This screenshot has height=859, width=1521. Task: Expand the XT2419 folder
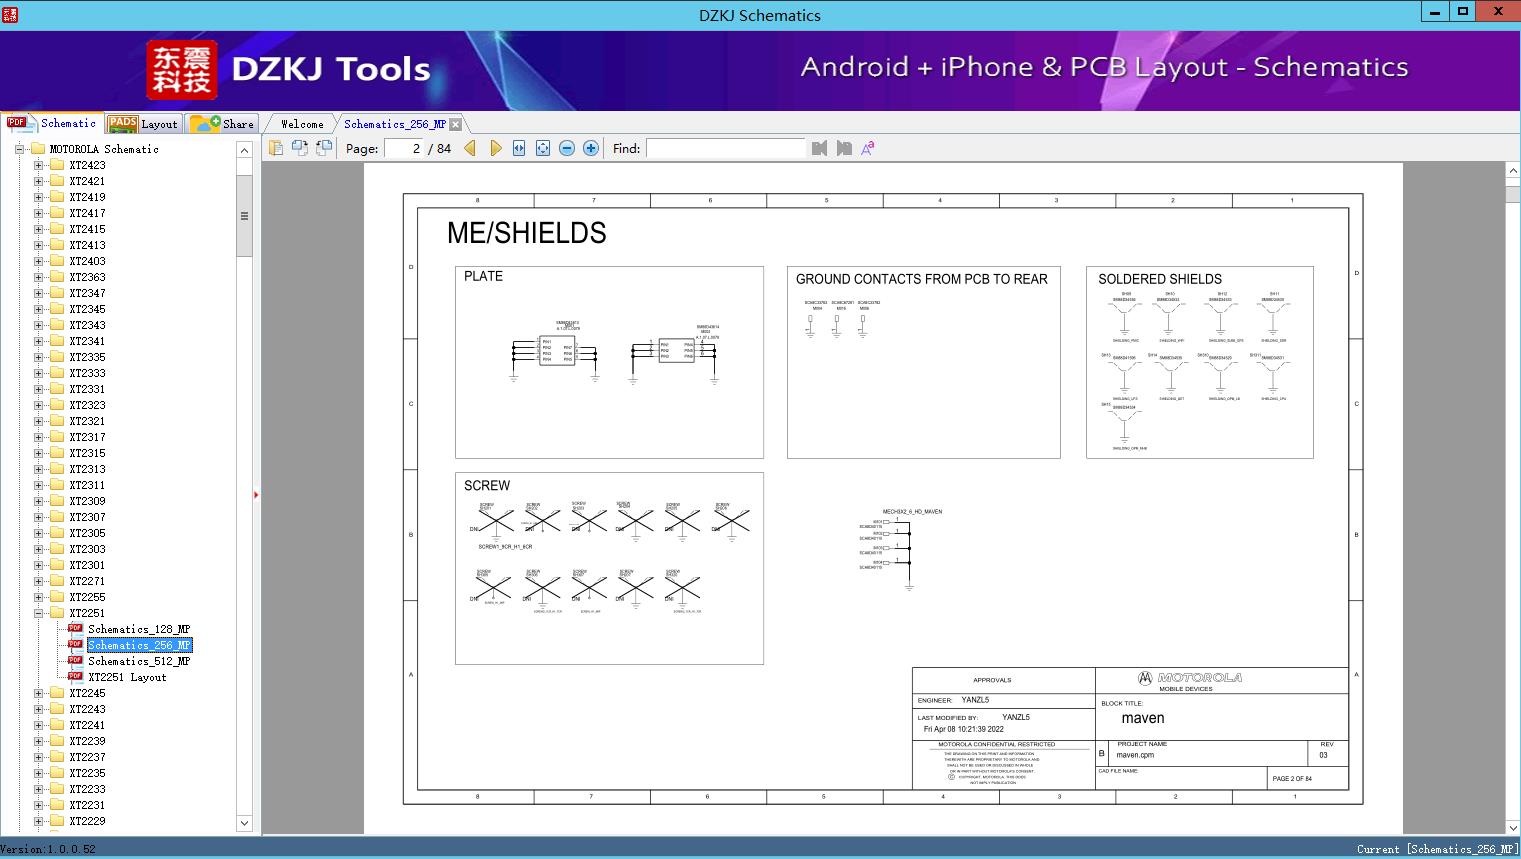point(38,197)
